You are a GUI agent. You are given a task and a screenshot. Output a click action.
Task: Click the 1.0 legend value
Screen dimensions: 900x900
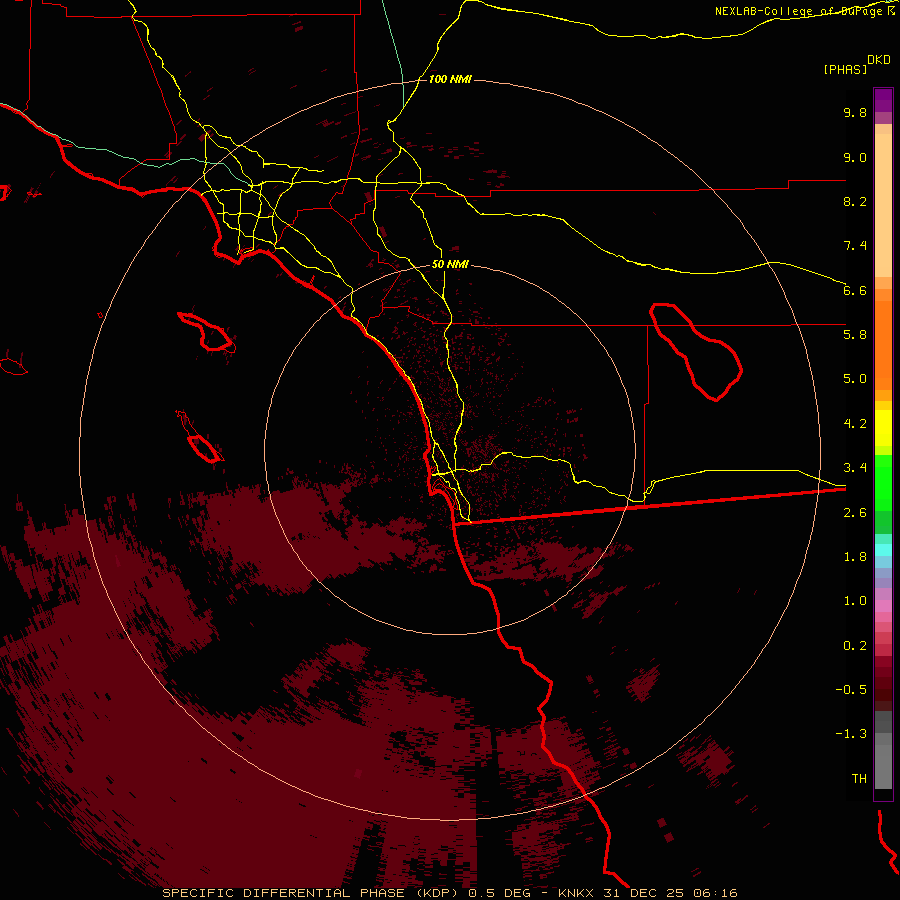855,601
